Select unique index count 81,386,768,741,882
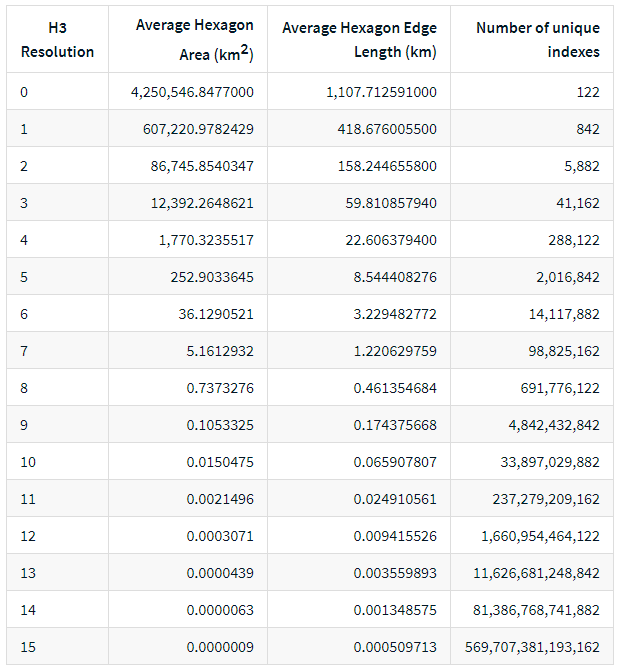 [x=536, y=611]
